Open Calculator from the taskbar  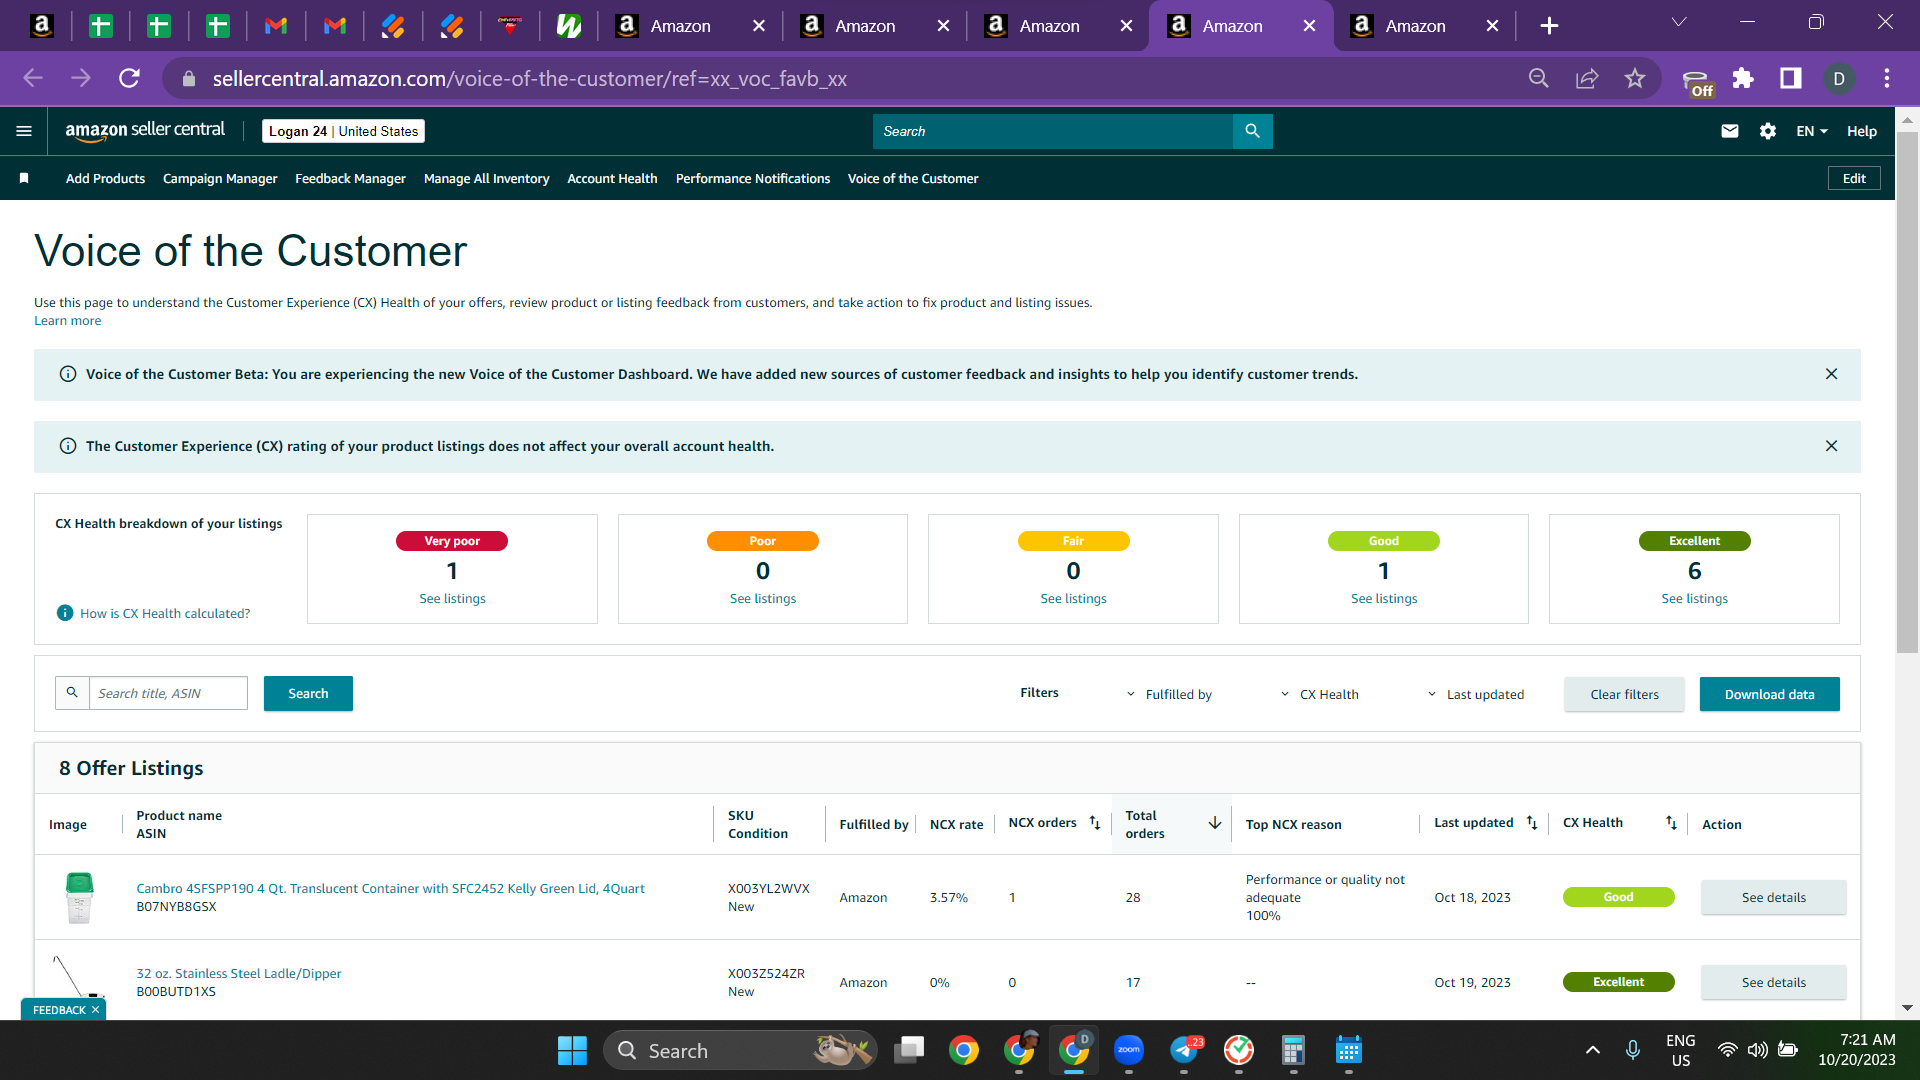point(1293,1050)
